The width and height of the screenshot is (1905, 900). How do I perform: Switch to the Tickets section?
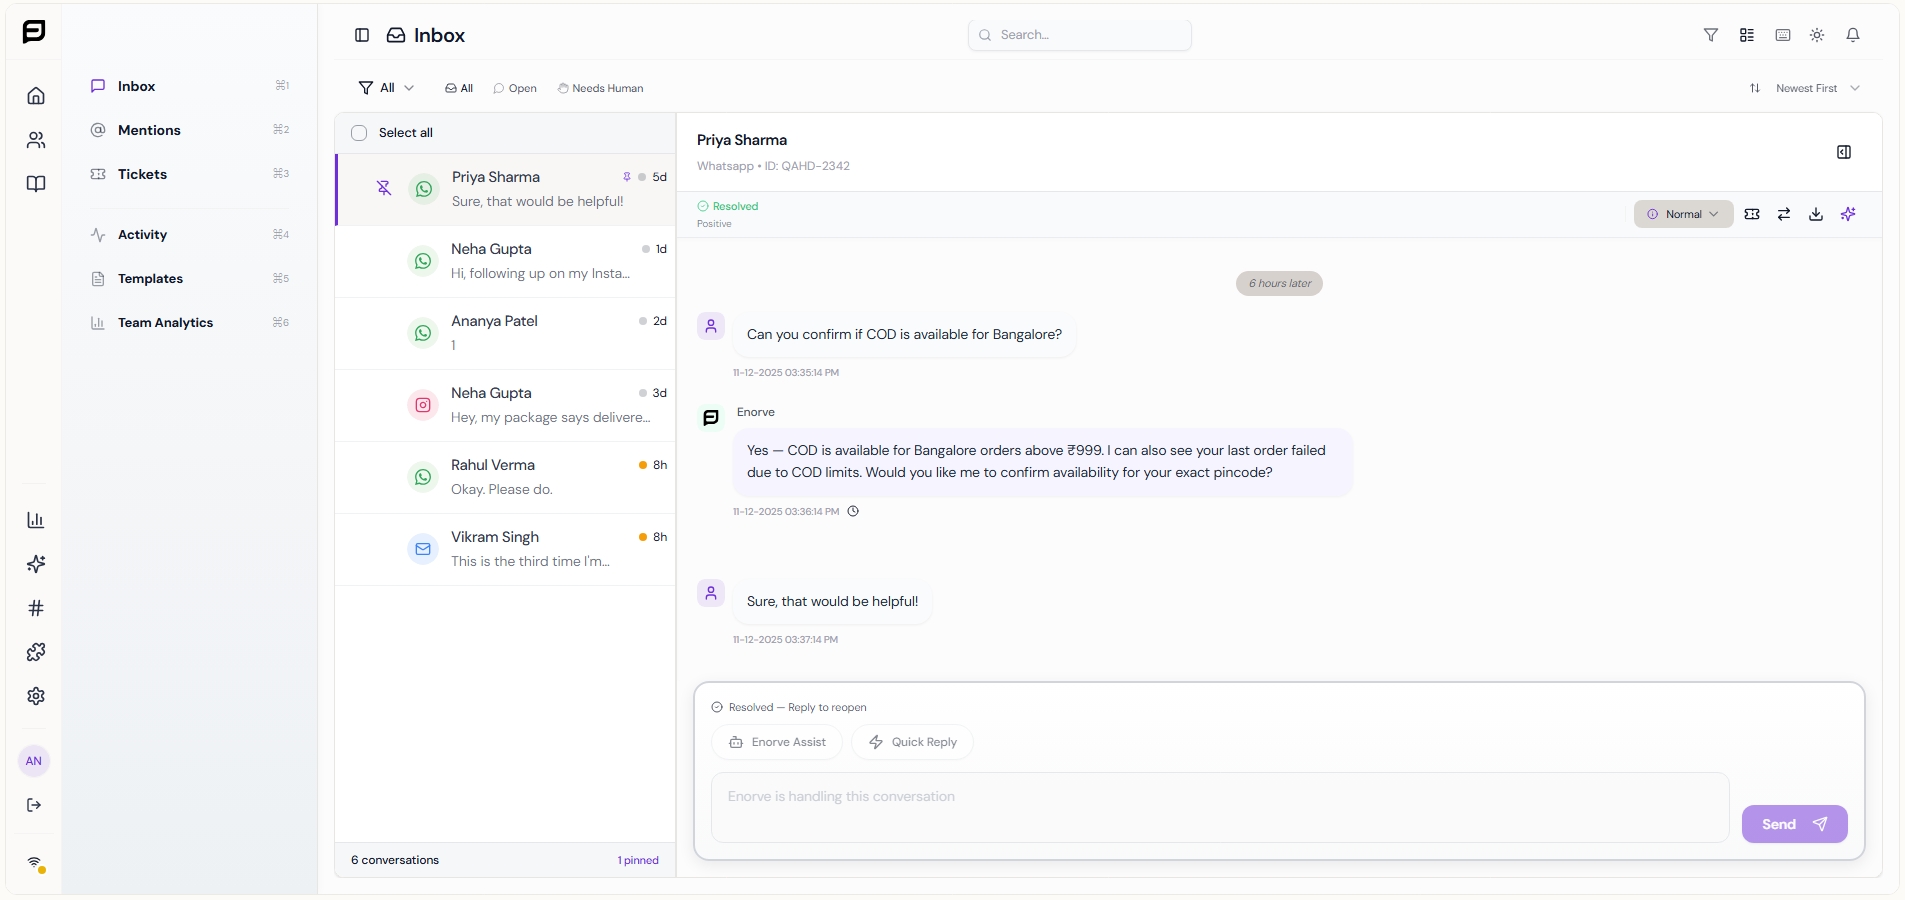(x=140, y=174)
